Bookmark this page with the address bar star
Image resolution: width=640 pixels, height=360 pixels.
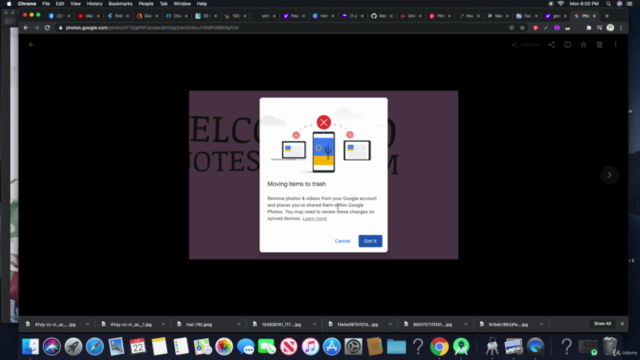pos(522,28)
